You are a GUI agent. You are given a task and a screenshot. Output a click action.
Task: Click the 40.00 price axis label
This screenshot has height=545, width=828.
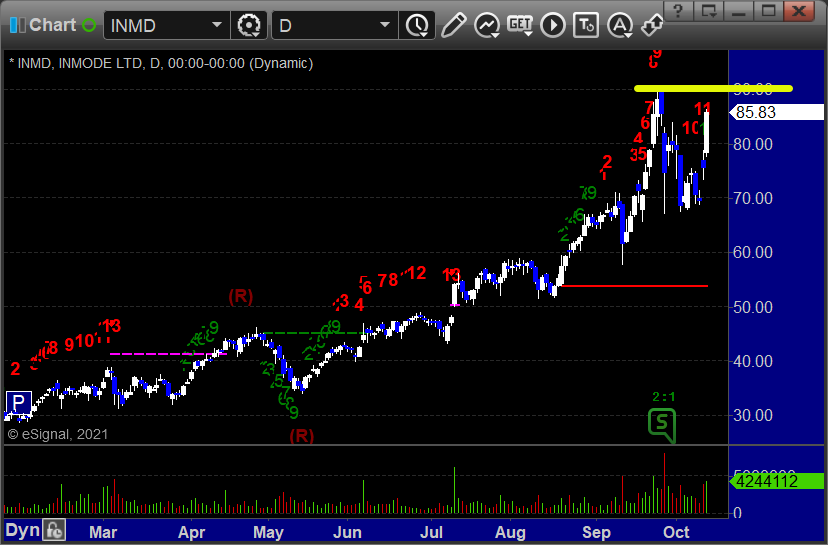click(x=752, y=362)
